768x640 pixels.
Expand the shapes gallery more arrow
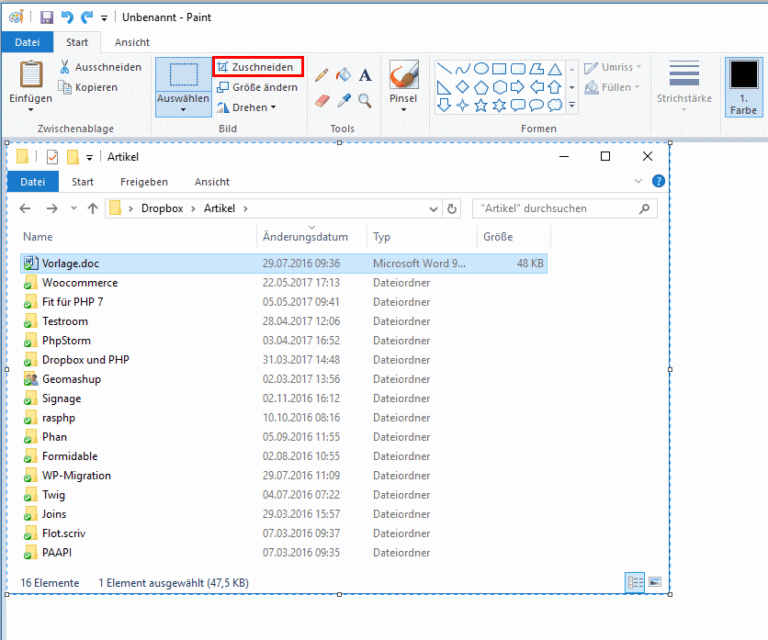point(572,105)
